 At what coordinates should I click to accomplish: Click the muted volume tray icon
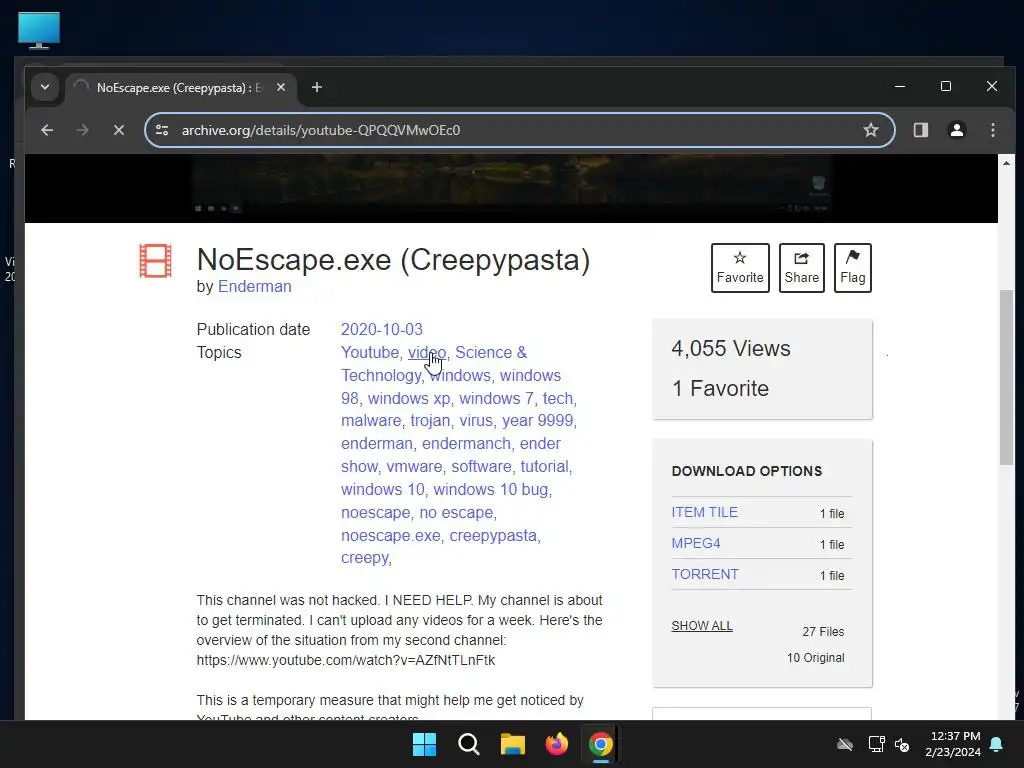(x=902, y=744)
